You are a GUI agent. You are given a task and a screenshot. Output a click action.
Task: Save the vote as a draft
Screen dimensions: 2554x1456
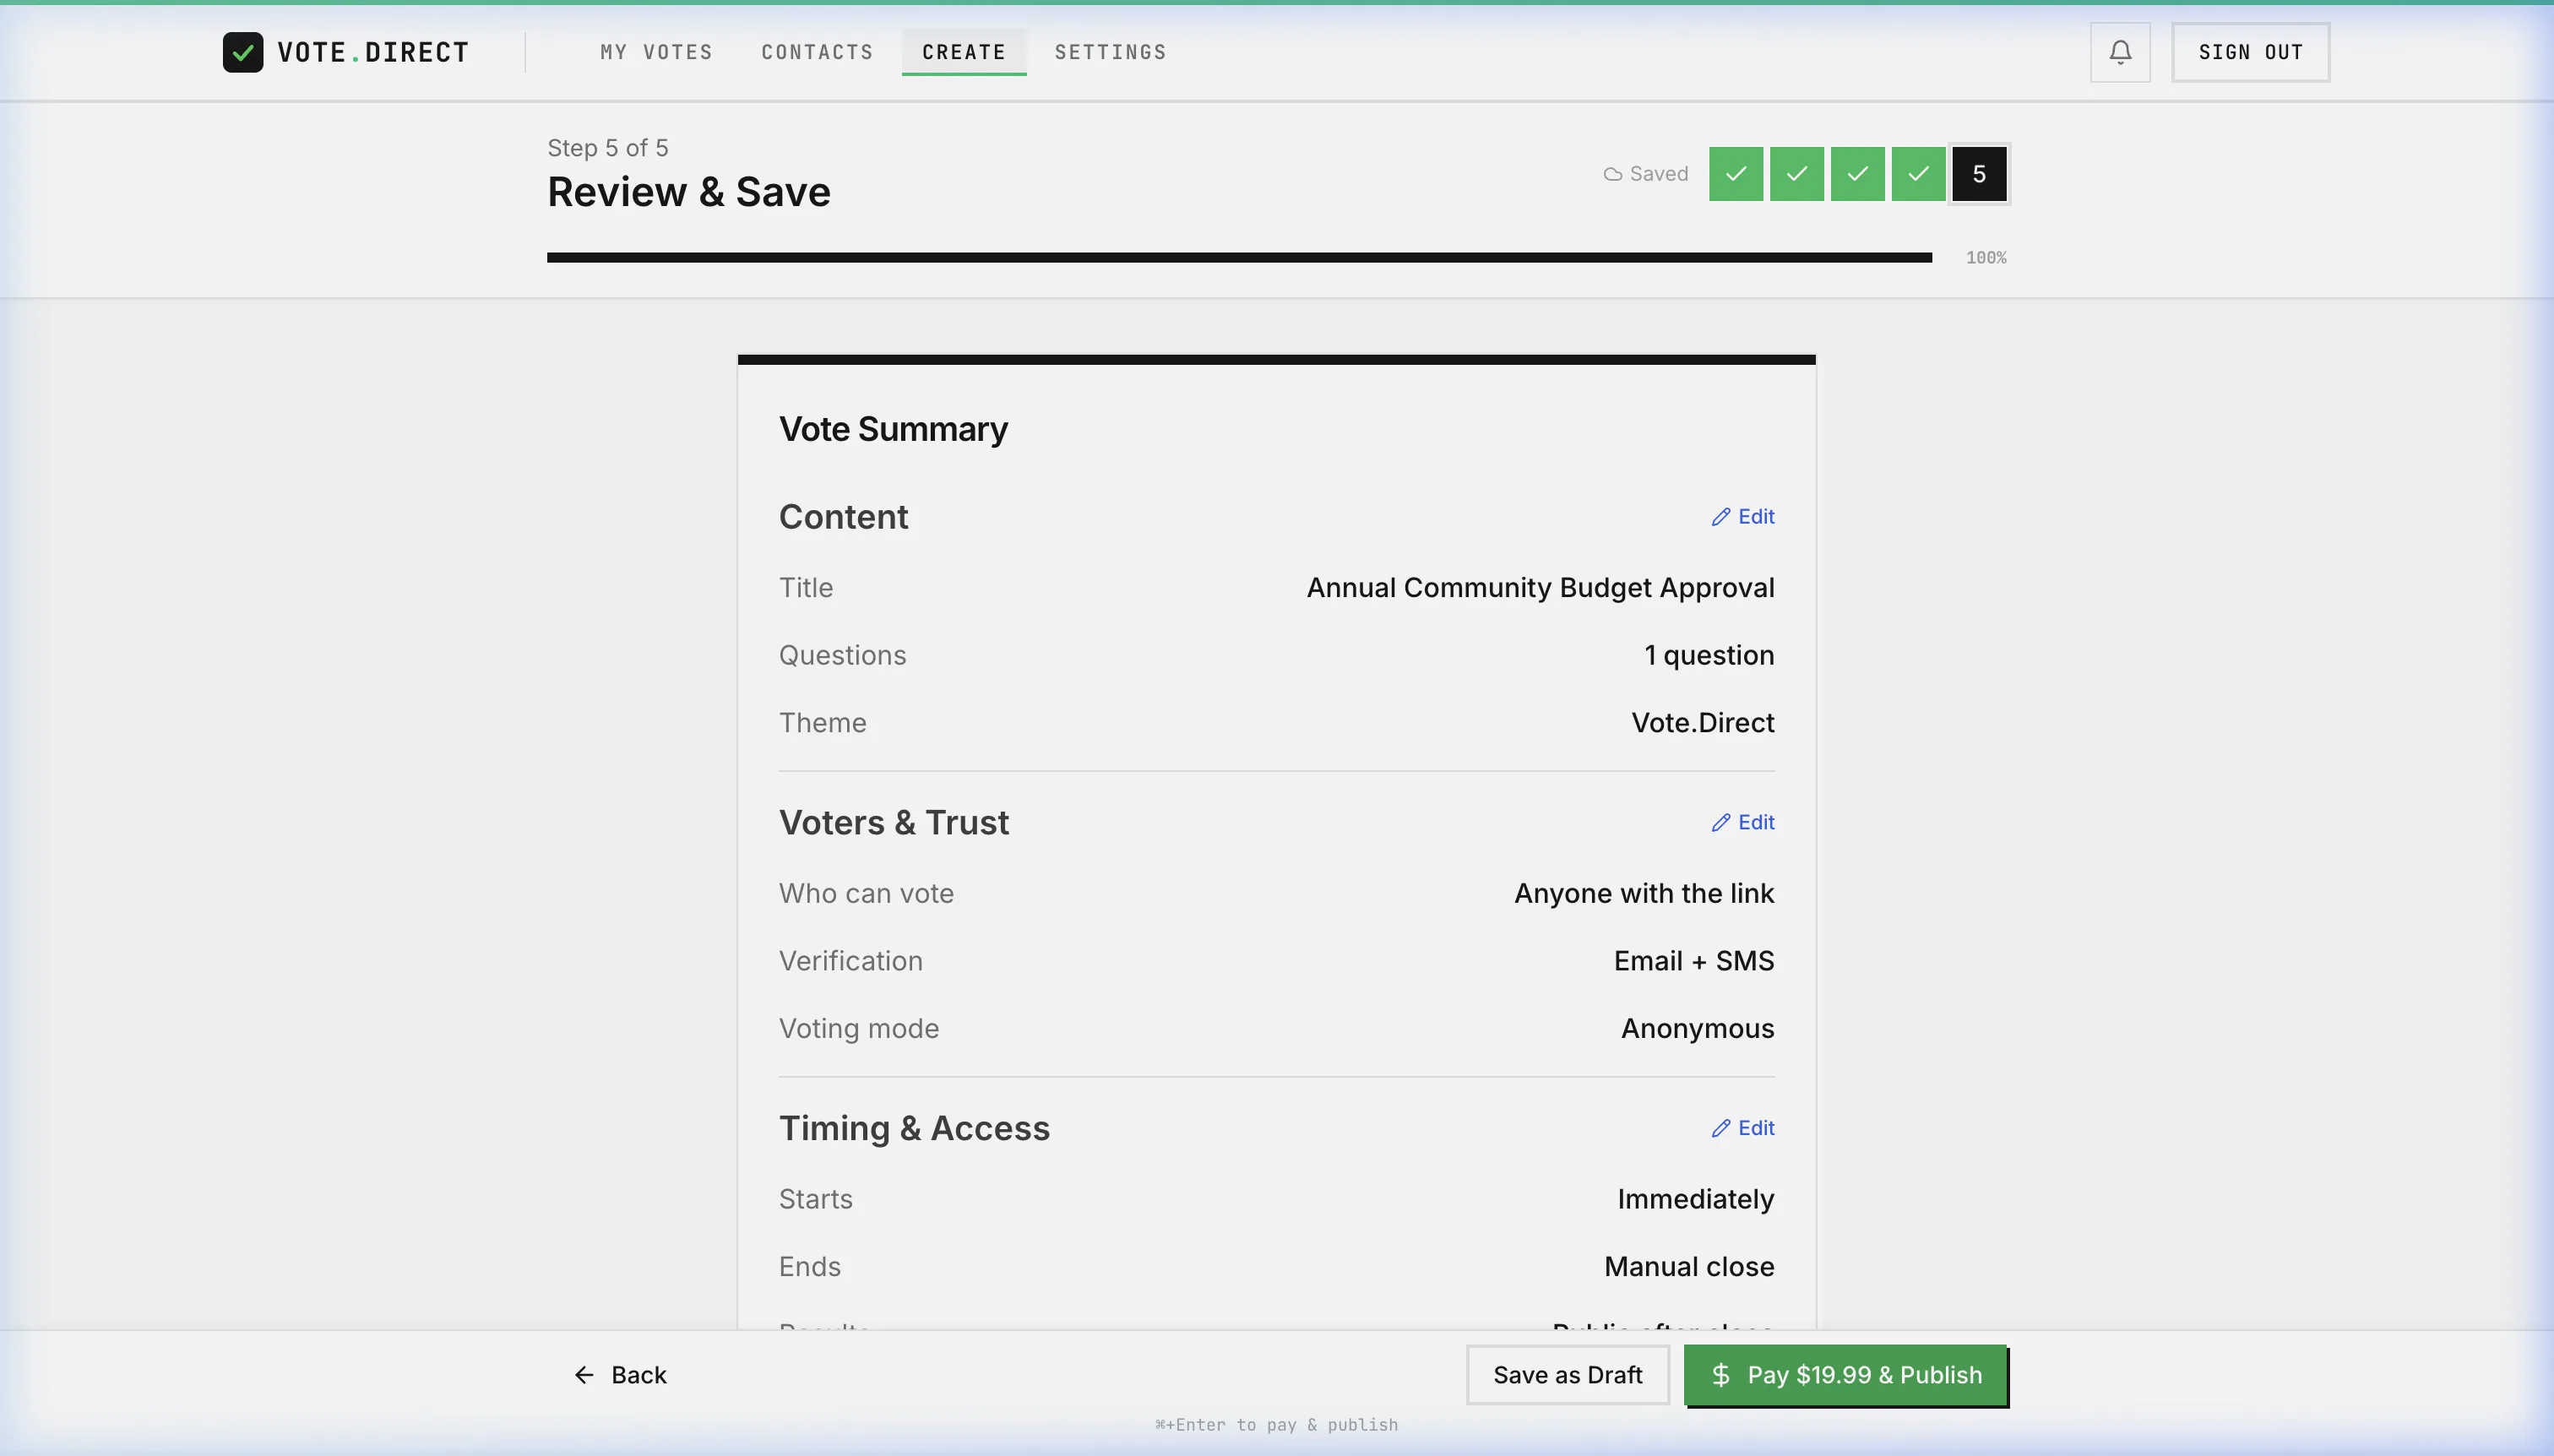[1567, 1375]
